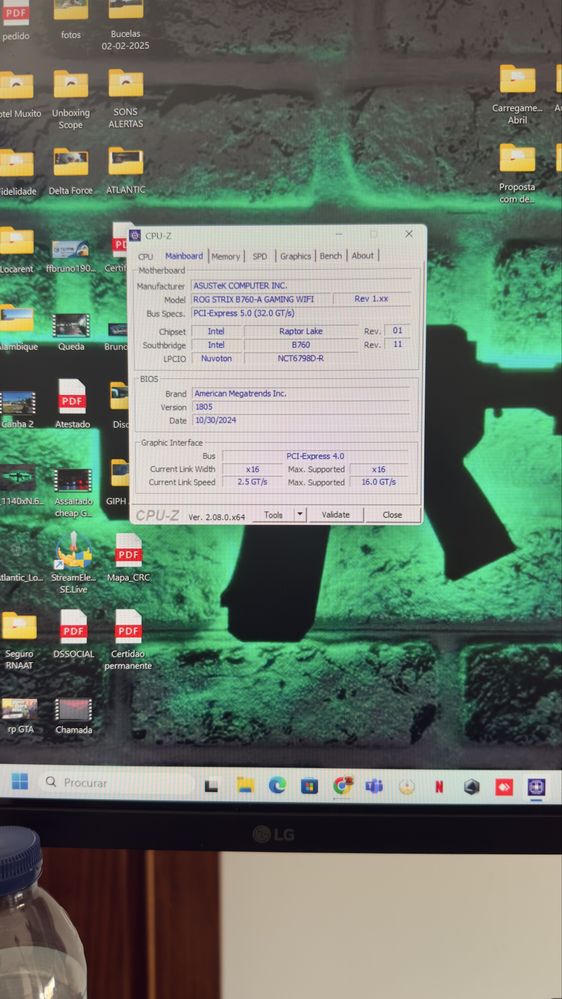Image resolution: width=562 pixels, height=999 pixels.
Task: Select the Mainboard tab
Action: coord(184,255)
